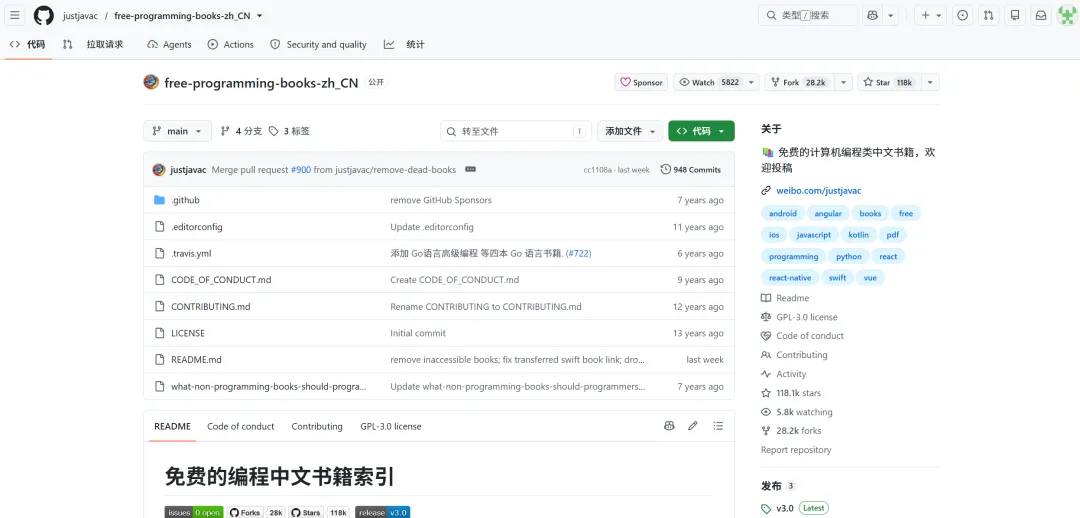Click the Sponsor heart button
The image size is (1080, 518).
coord(641,82)
